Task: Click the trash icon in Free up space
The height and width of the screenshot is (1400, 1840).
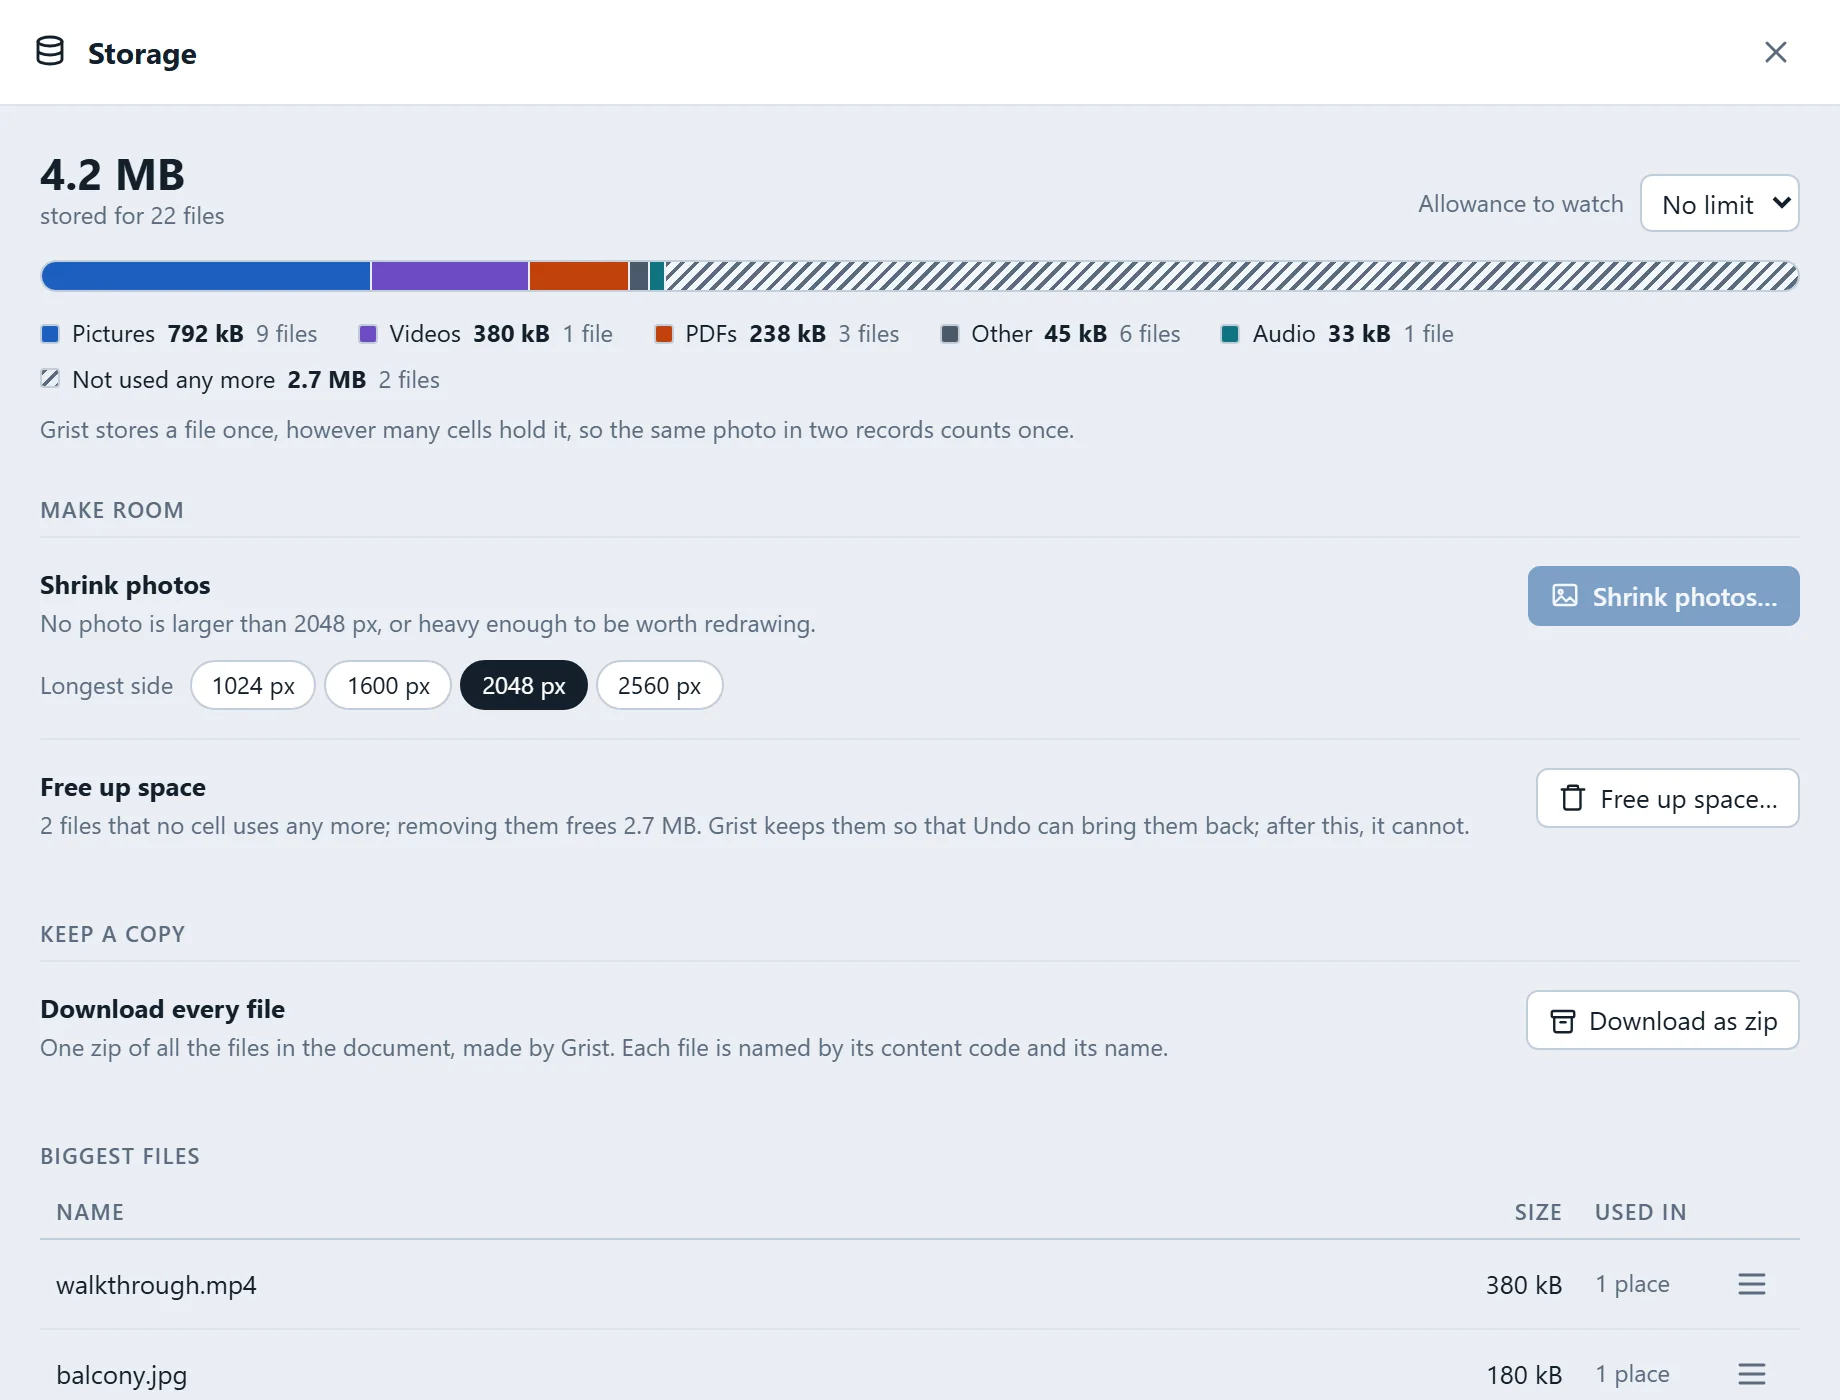Action: coord(1573,798)
